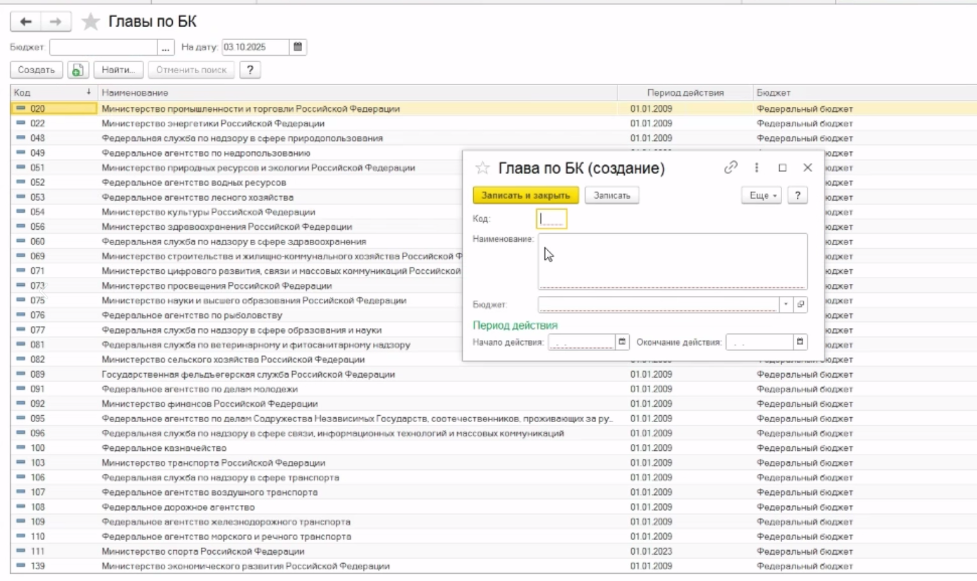
Task: Close the Глава по БК (создание) dialog
Action: pos(808,168)
